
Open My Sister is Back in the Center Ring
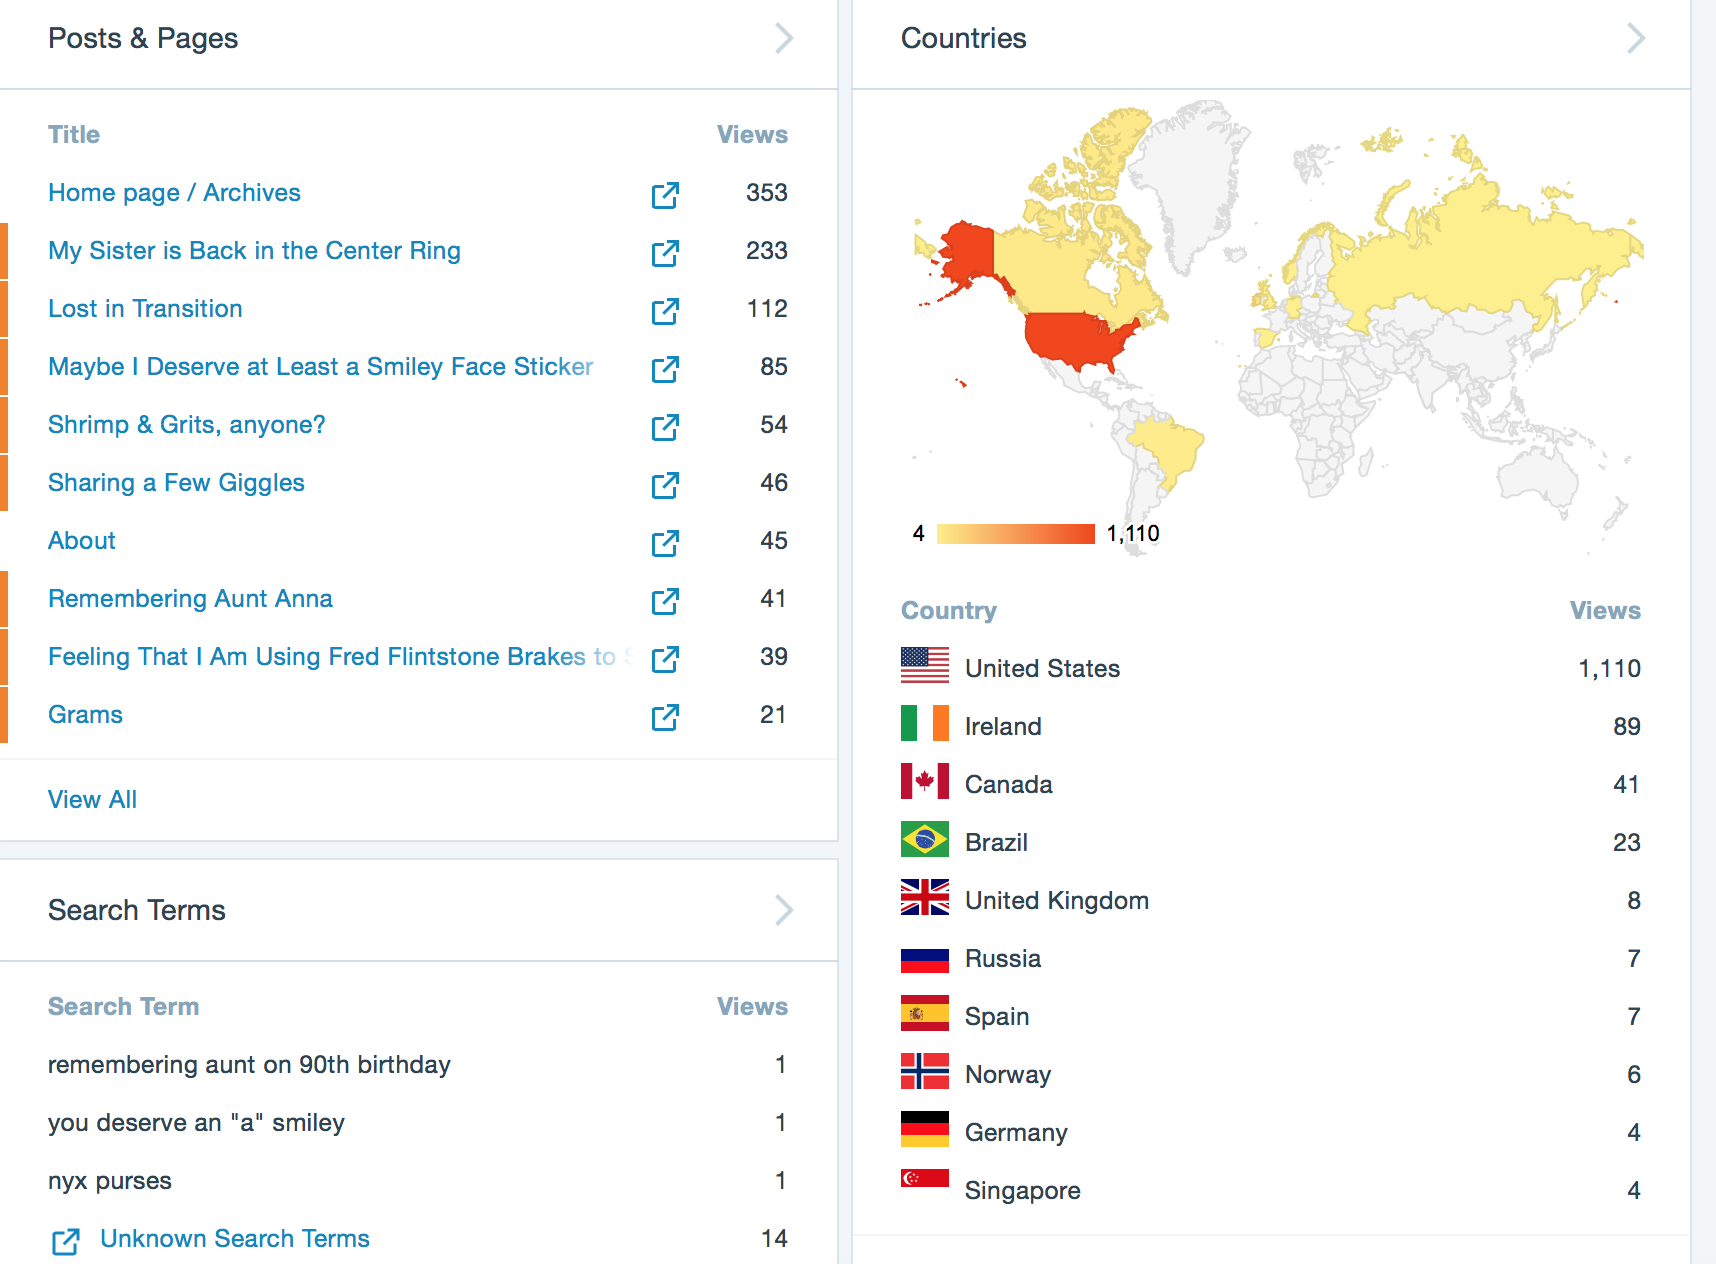[254, 251]
